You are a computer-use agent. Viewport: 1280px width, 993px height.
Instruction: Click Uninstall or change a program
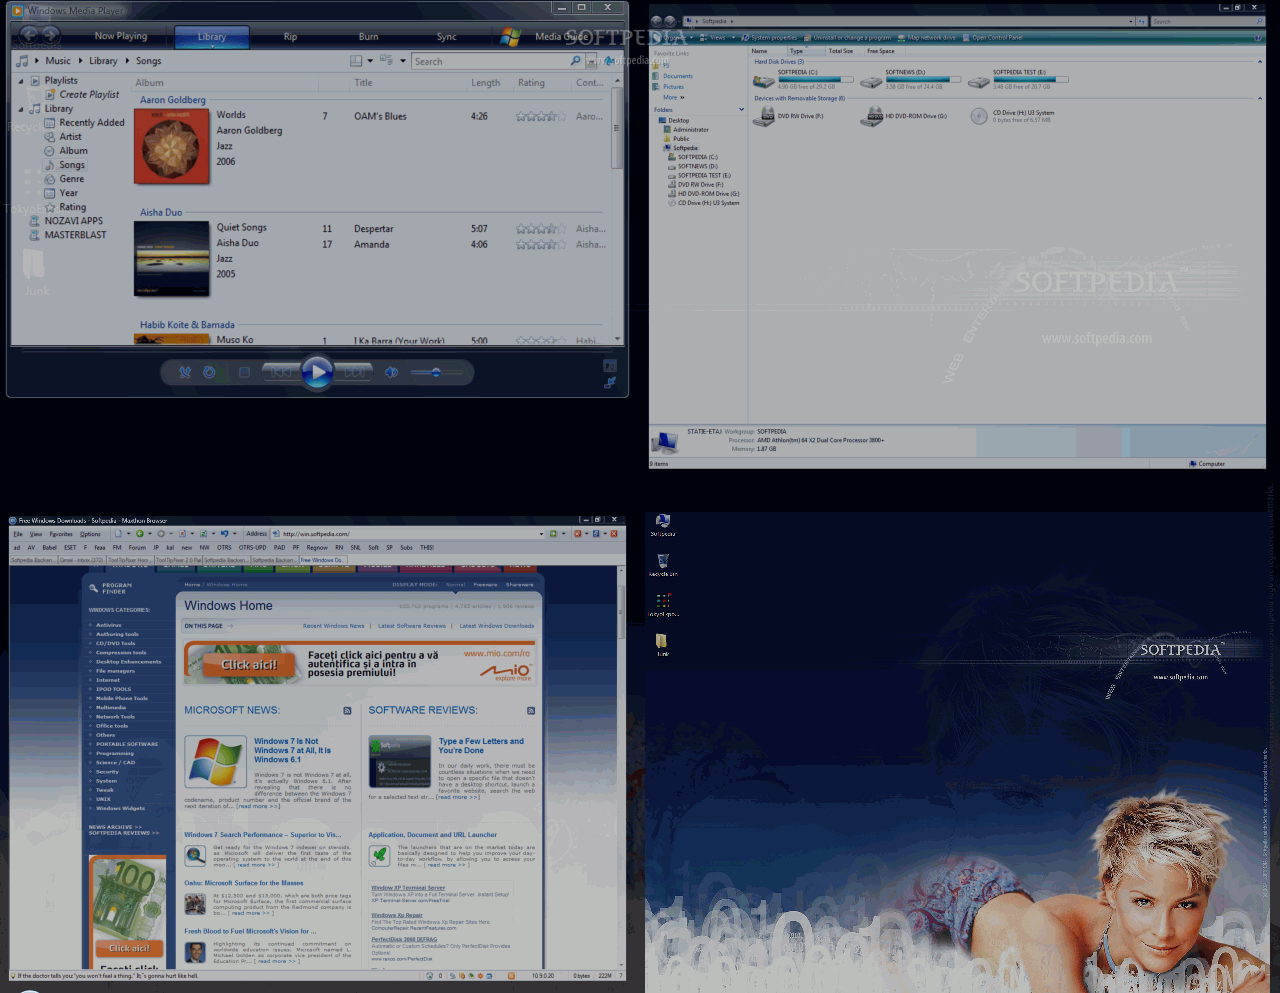pos(848,38)
